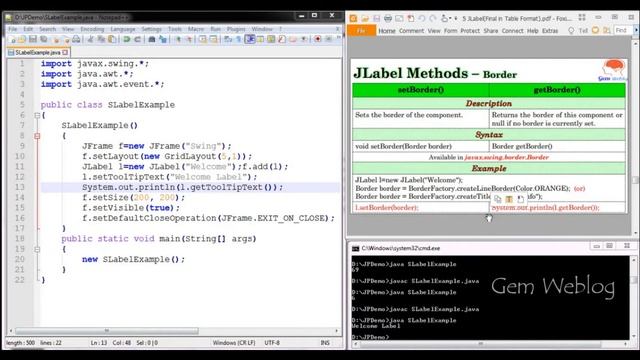Open the Notepad++ toolbar overflow chevron
Image resolution: width=640 pixels, height=360 pixels.
click(x=338, y=38)
